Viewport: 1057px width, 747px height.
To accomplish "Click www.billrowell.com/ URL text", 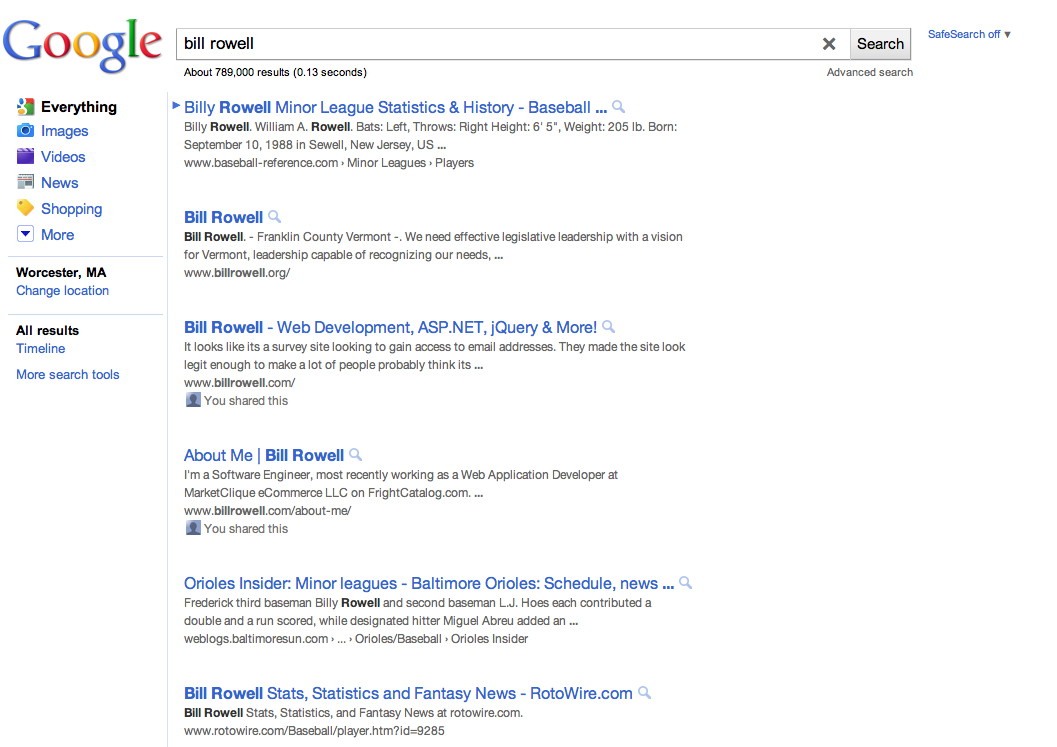I will tap(239, 382).
